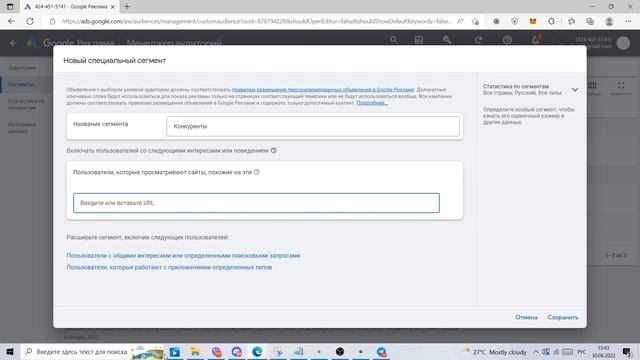This screenshot has height=360, width=640.
Task: Open Источники данных in the sidebar
Action: (x=22, y=128)
